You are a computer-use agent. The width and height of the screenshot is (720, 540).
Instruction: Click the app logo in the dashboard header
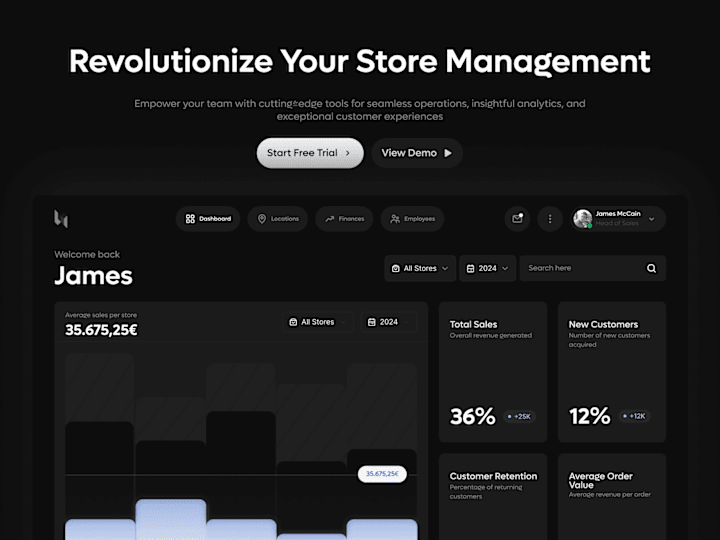[x=61, y=219]
